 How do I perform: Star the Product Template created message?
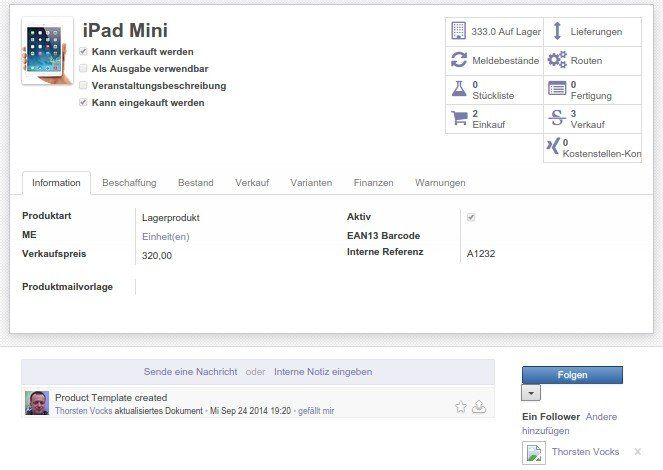coord(461,406)
